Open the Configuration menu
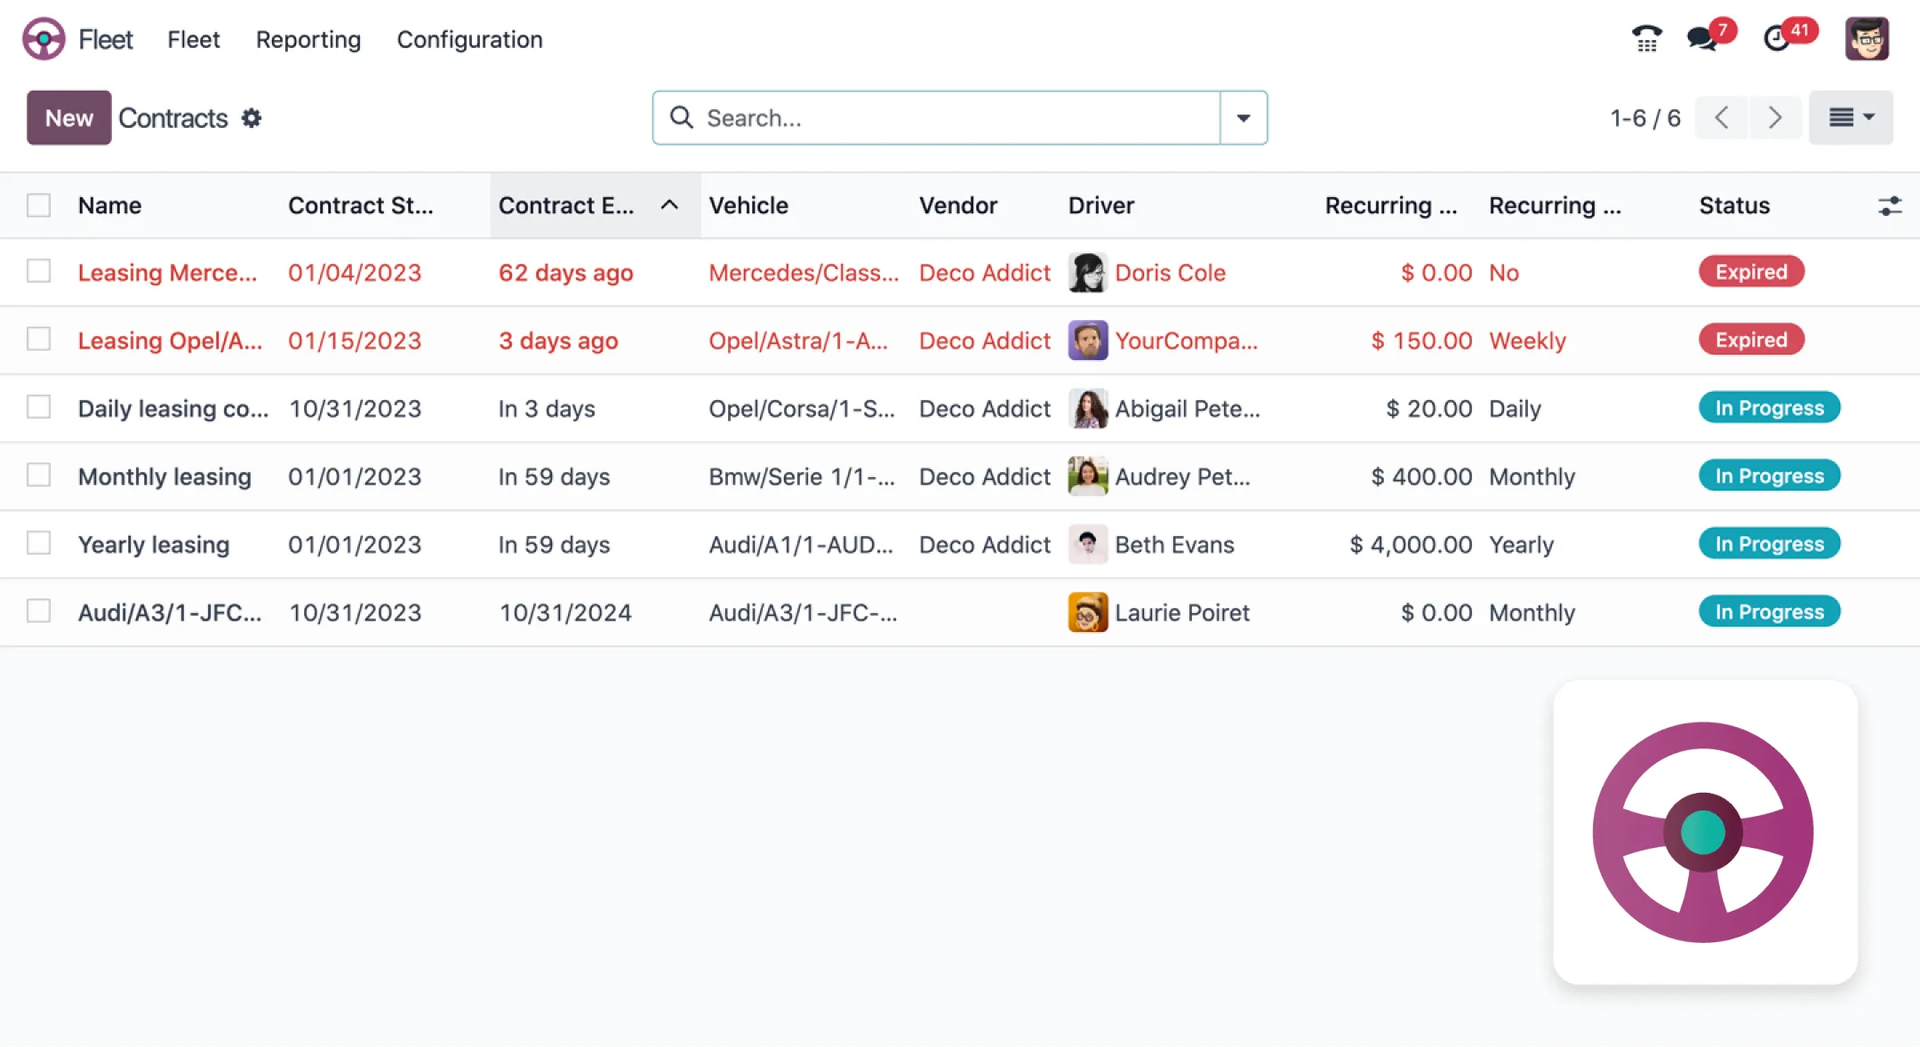 (469, 39)
